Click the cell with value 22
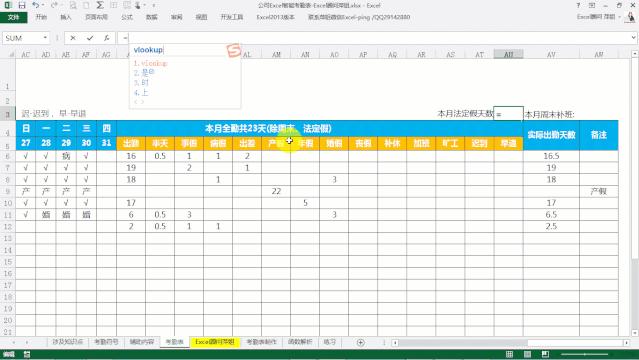Image resolution: width=639 pixels, height=360 pixels. point(276,191)
